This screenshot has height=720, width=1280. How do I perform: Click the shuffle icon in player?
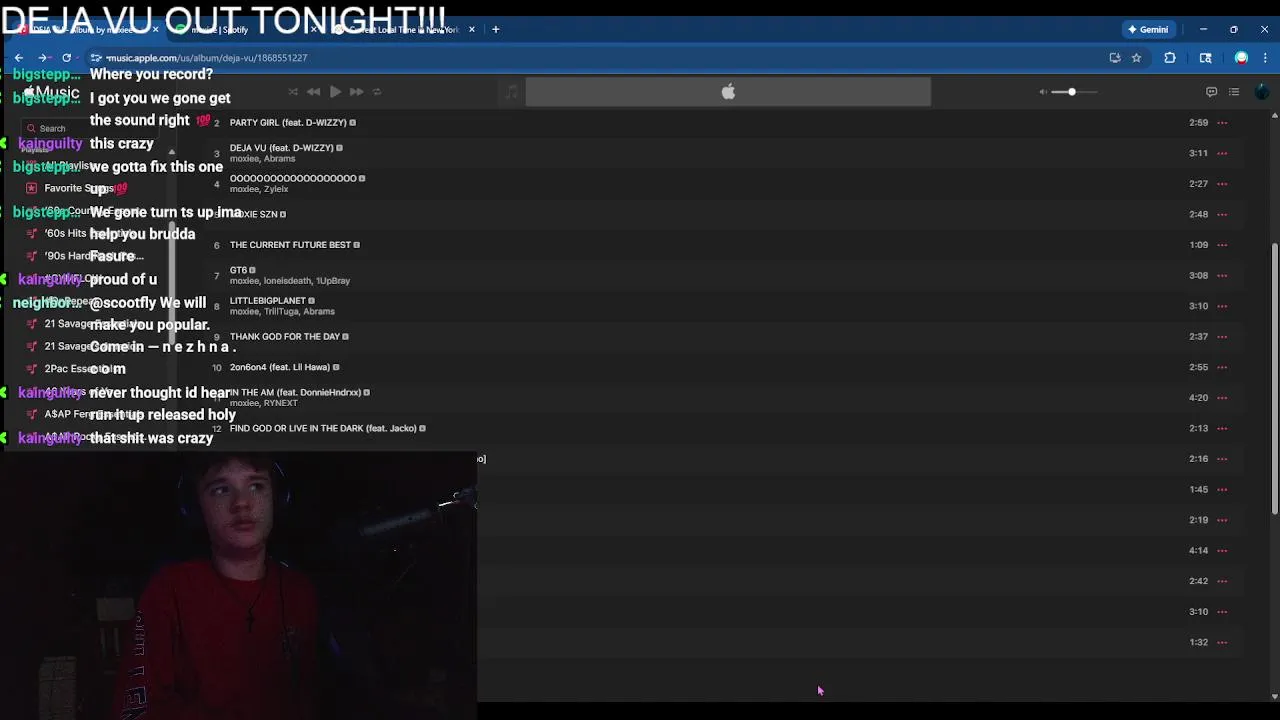(293, 92)
